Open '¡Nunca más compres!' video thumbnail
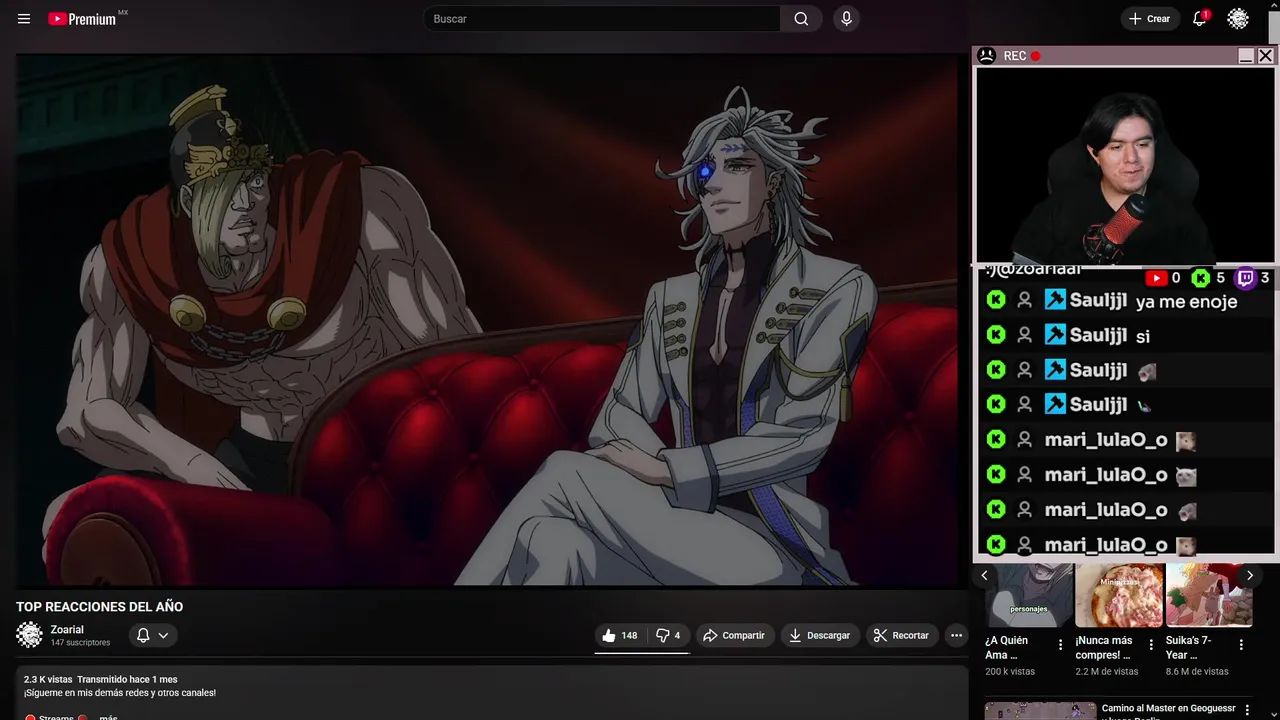Image resolution: width=1280 pixels, height=720 pixels. pyautogui.click(x=1119, y=595)
